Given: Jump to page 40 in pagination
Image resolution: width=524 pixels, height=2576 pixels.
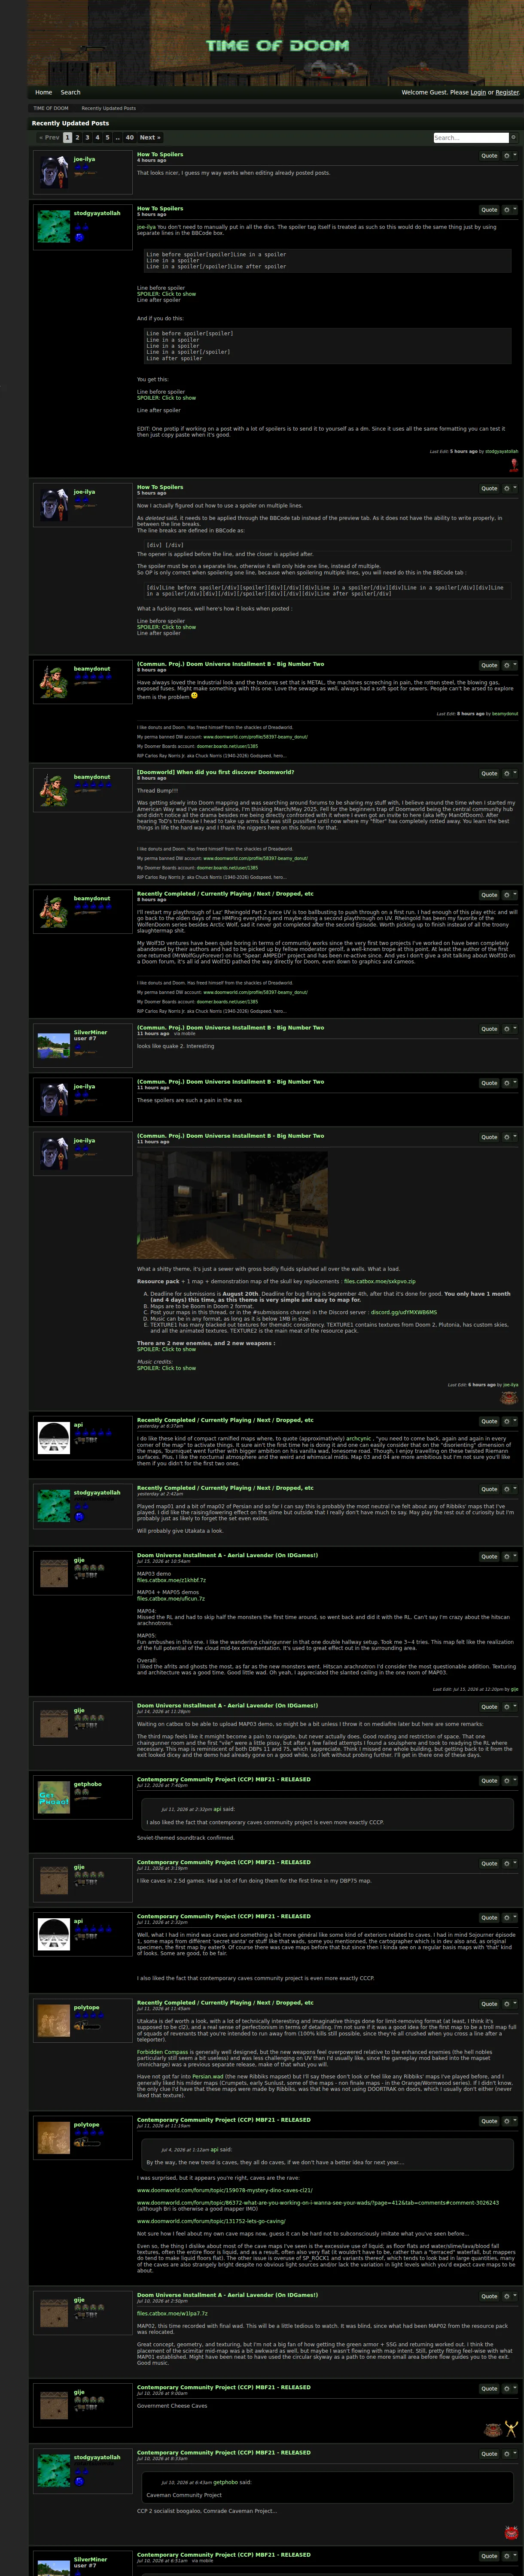Looking at the screenshot, I should click(129, 138).
